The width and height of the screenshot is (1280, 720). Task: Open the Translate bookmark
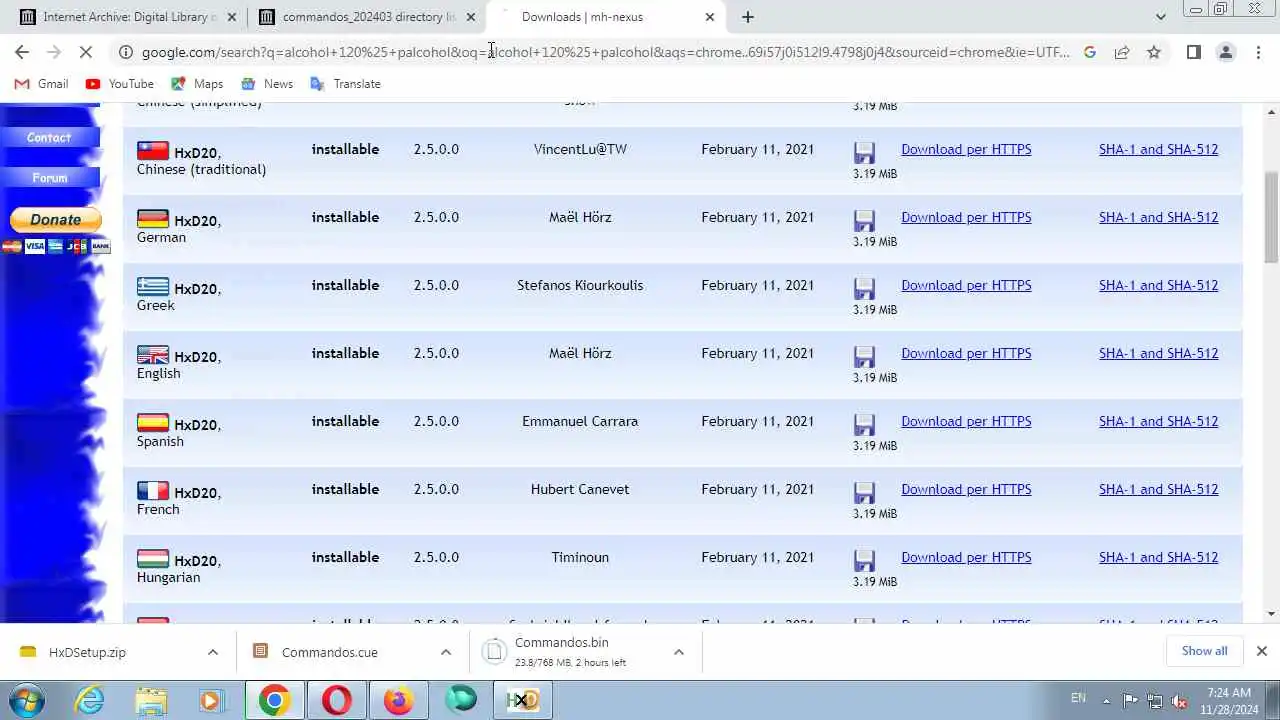point(346,84)
